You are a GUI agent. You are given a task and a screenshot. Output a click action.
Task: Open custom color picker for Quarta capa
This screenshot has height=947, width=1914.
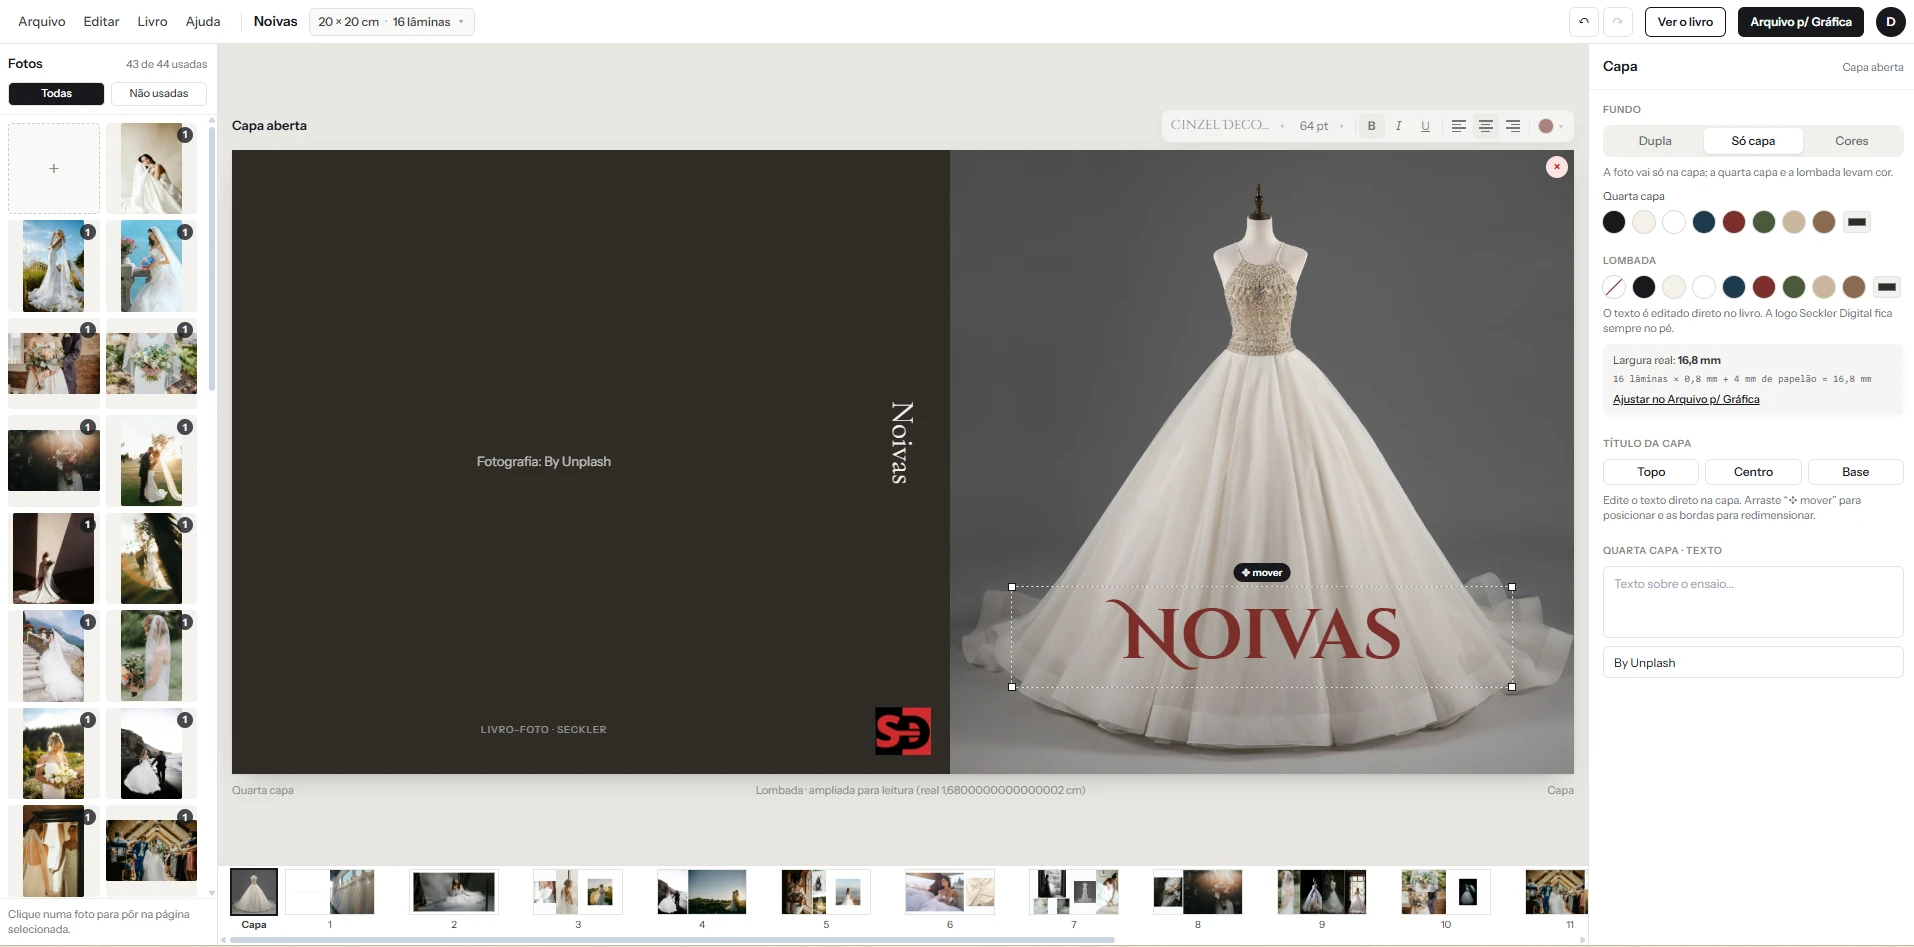(1856, 222)
